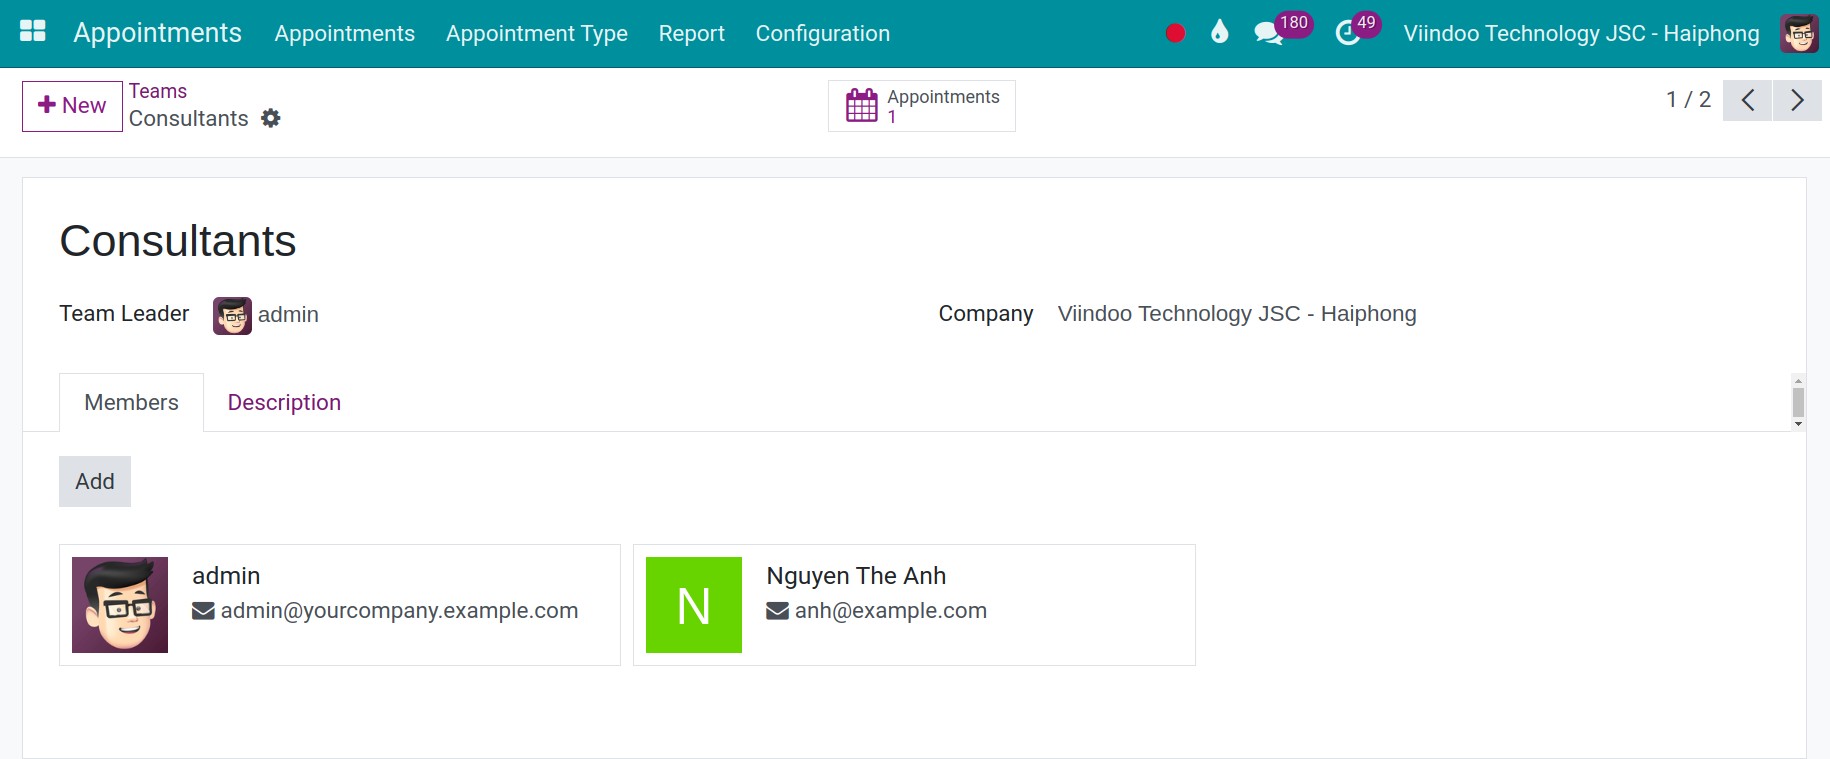1830x759 pixels.
Task: Click the Appointments calendar smart button
Action: pyautogui.click(x=922, y=106)
